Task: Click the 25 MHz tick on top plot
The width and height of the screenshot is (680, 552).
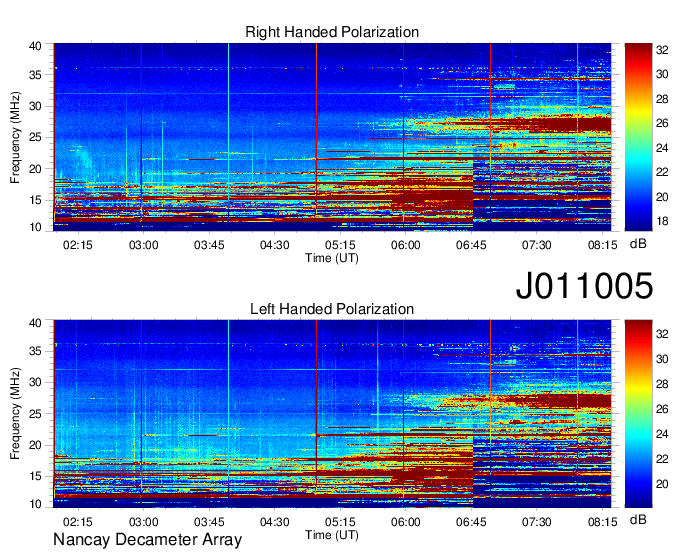Action: coord(35,137)
